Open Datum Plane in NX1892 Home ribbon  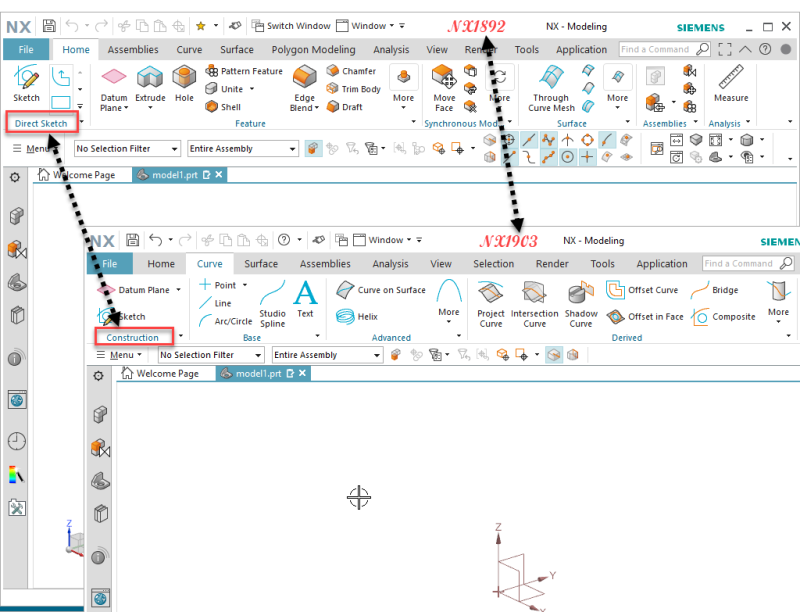[114, 89]
